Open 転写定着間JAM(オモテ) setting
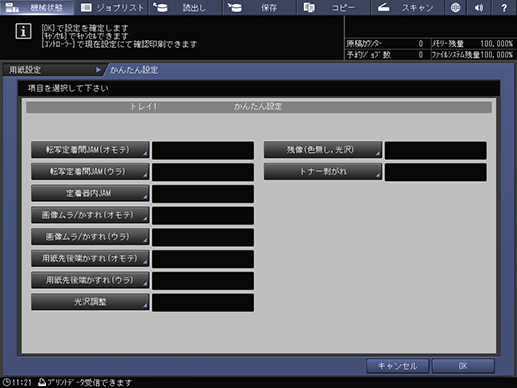517x388 pixels. pyautogui.click(x=90, y=150)
